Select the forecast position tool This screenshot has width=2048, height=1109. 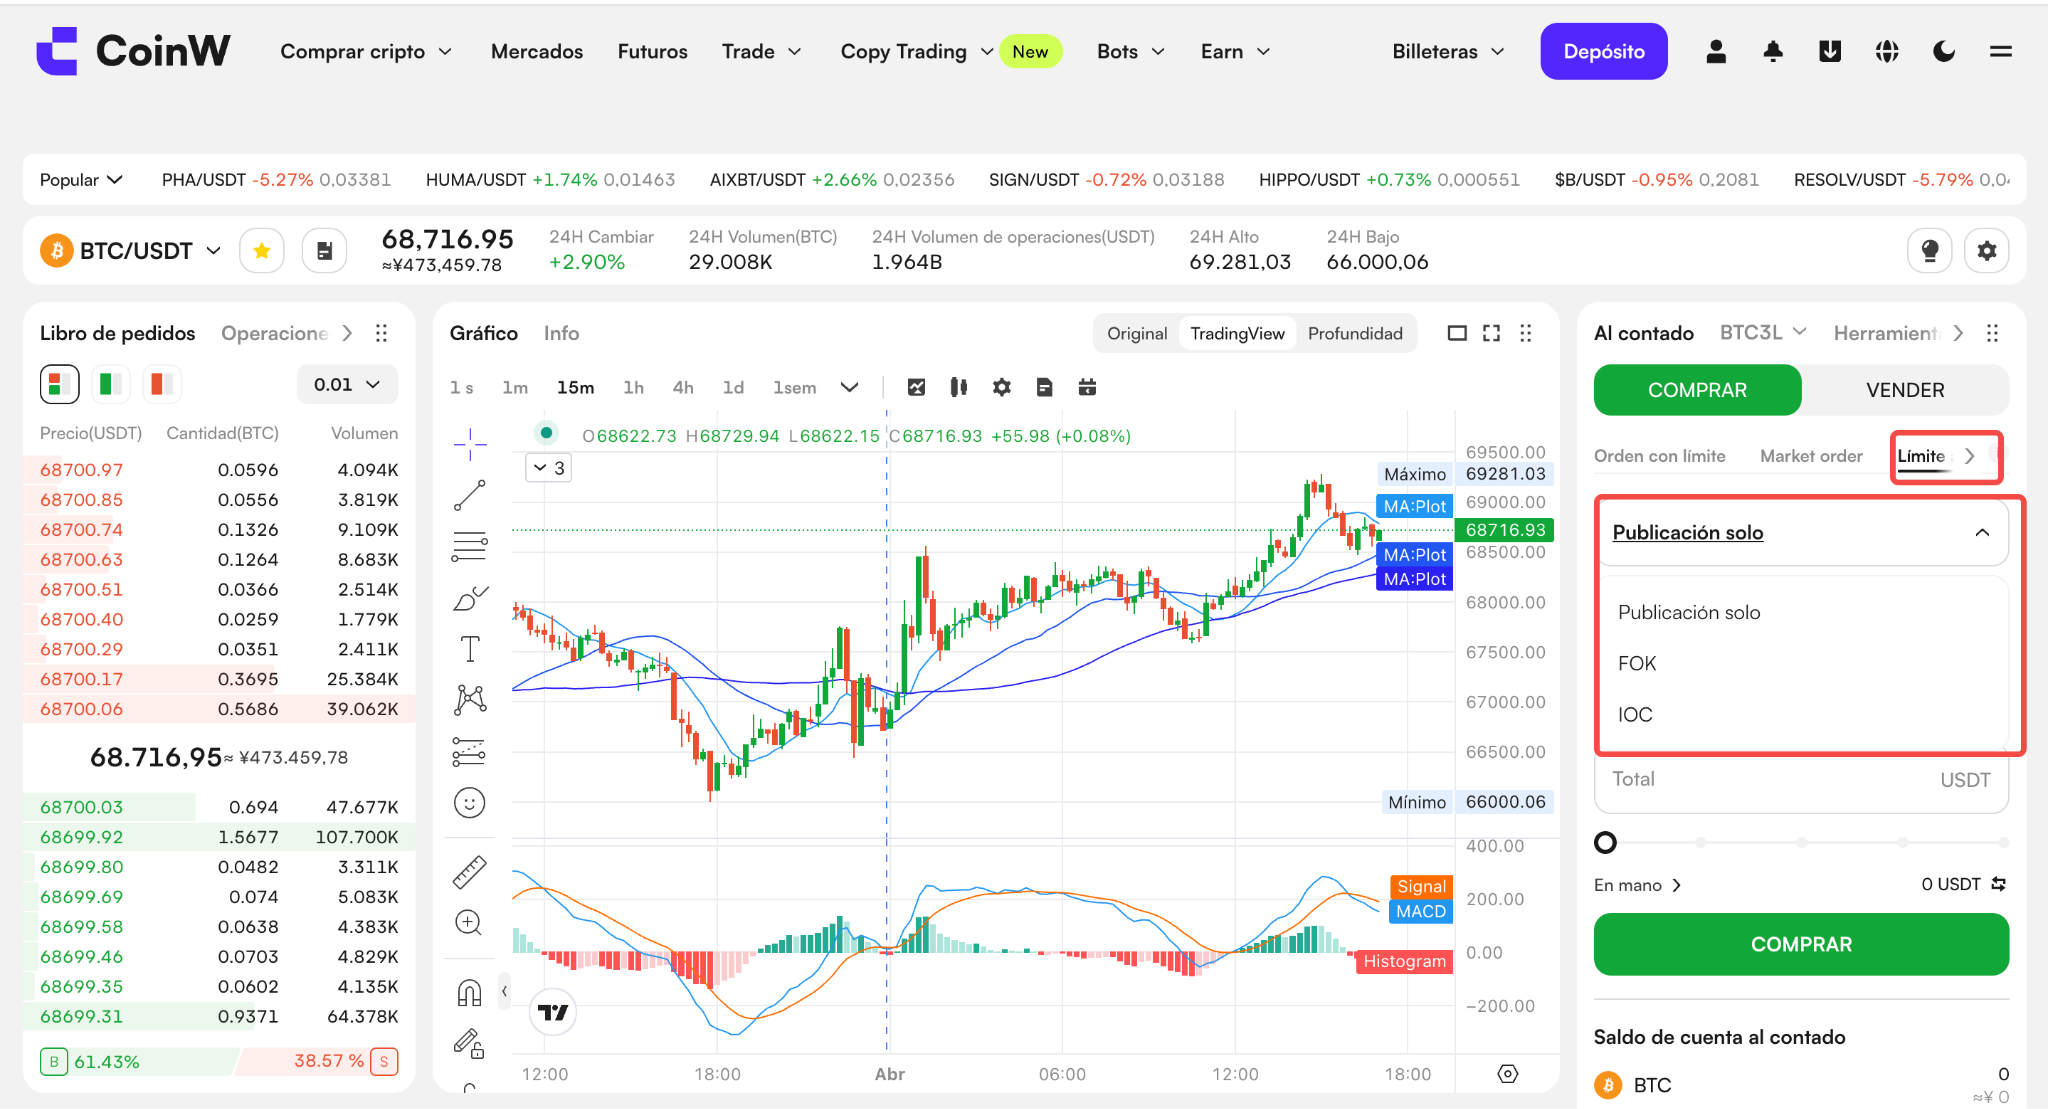[470, 751]
